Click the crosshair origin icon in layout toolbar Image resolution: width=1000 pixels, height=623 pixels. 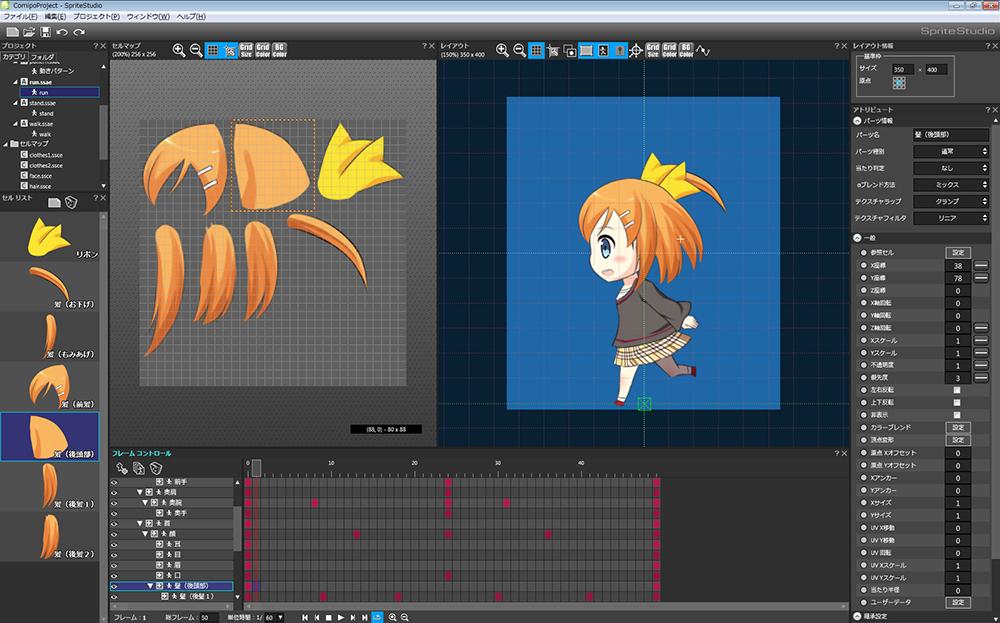[636, 51]
